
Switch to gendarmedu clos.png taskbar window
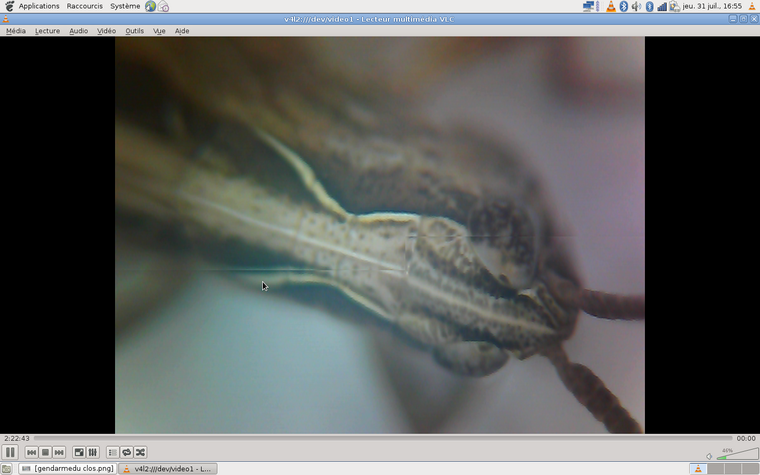(67, 468)
